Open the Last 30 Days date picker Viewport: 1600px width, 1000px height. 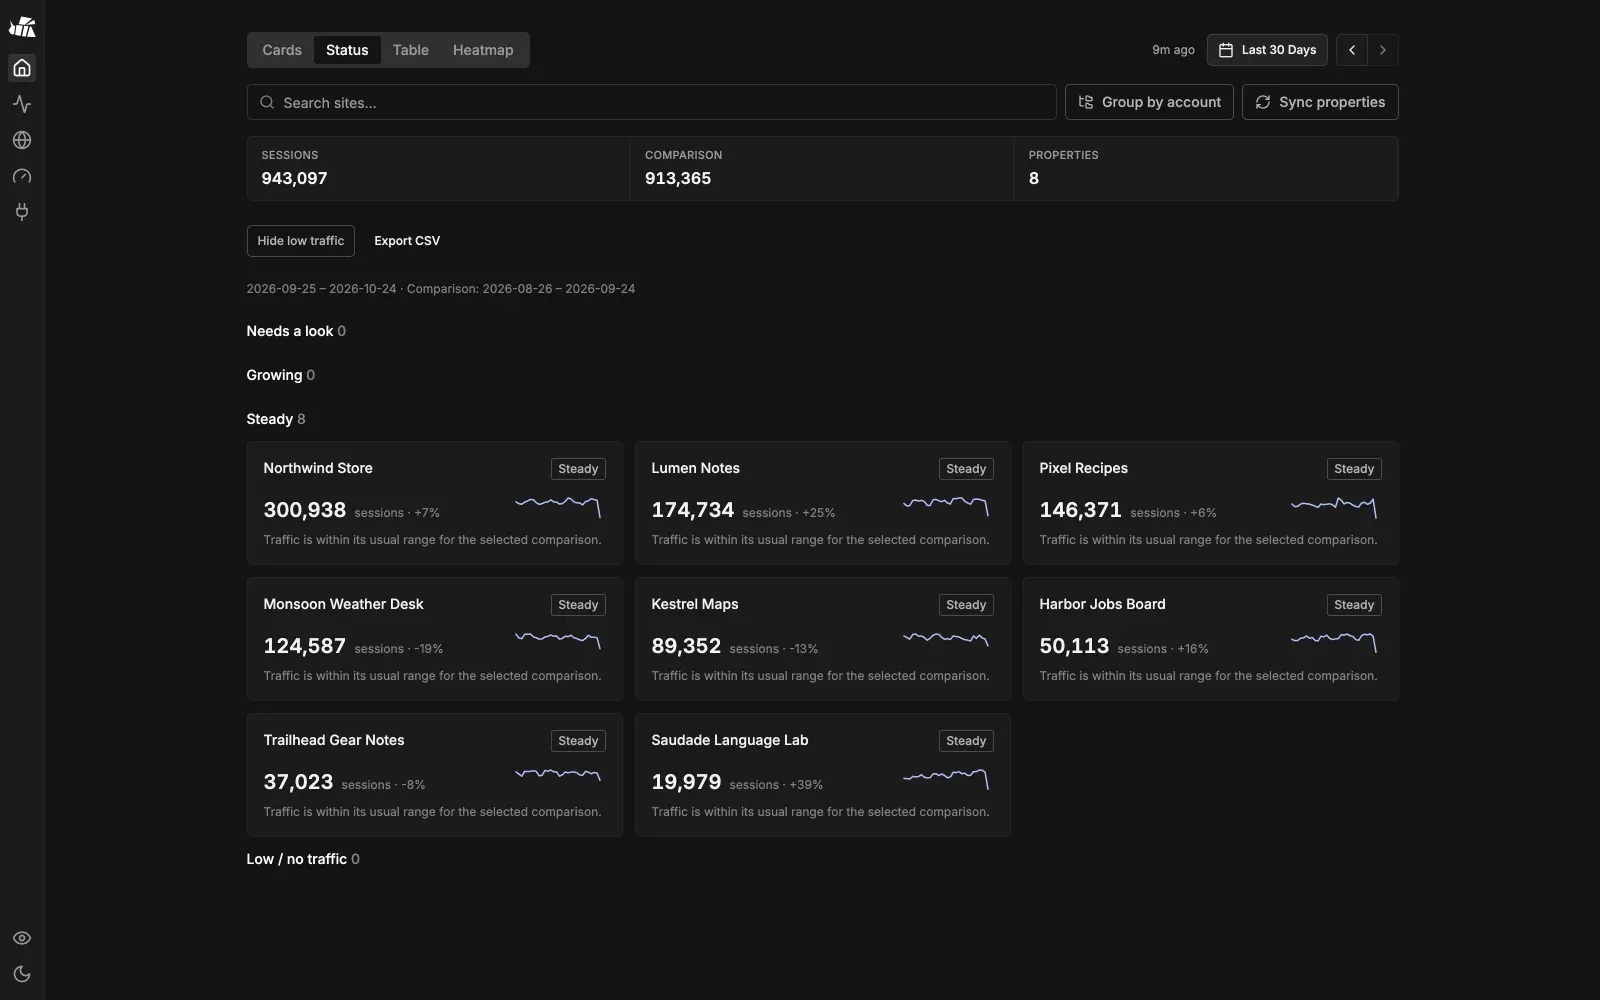[1267, 50]
